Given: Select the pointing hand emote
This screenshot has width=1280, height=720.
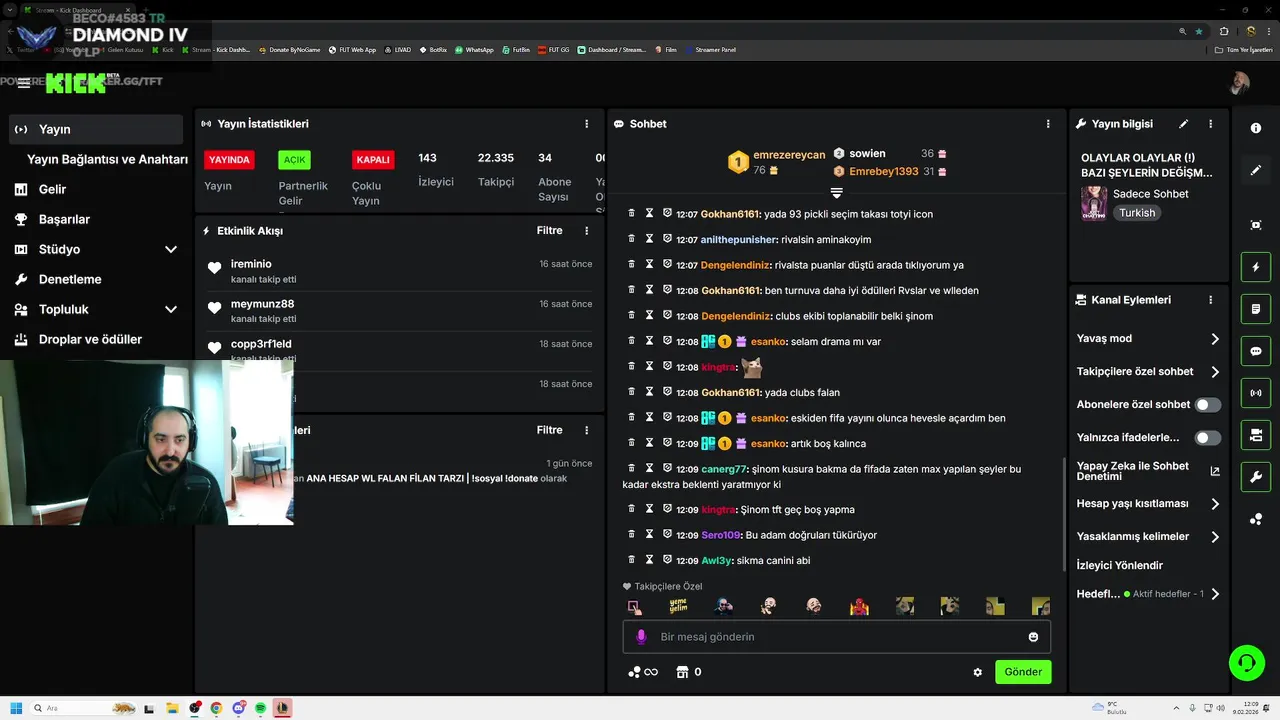Looking at the screenshot, I should tap(634, 606).
